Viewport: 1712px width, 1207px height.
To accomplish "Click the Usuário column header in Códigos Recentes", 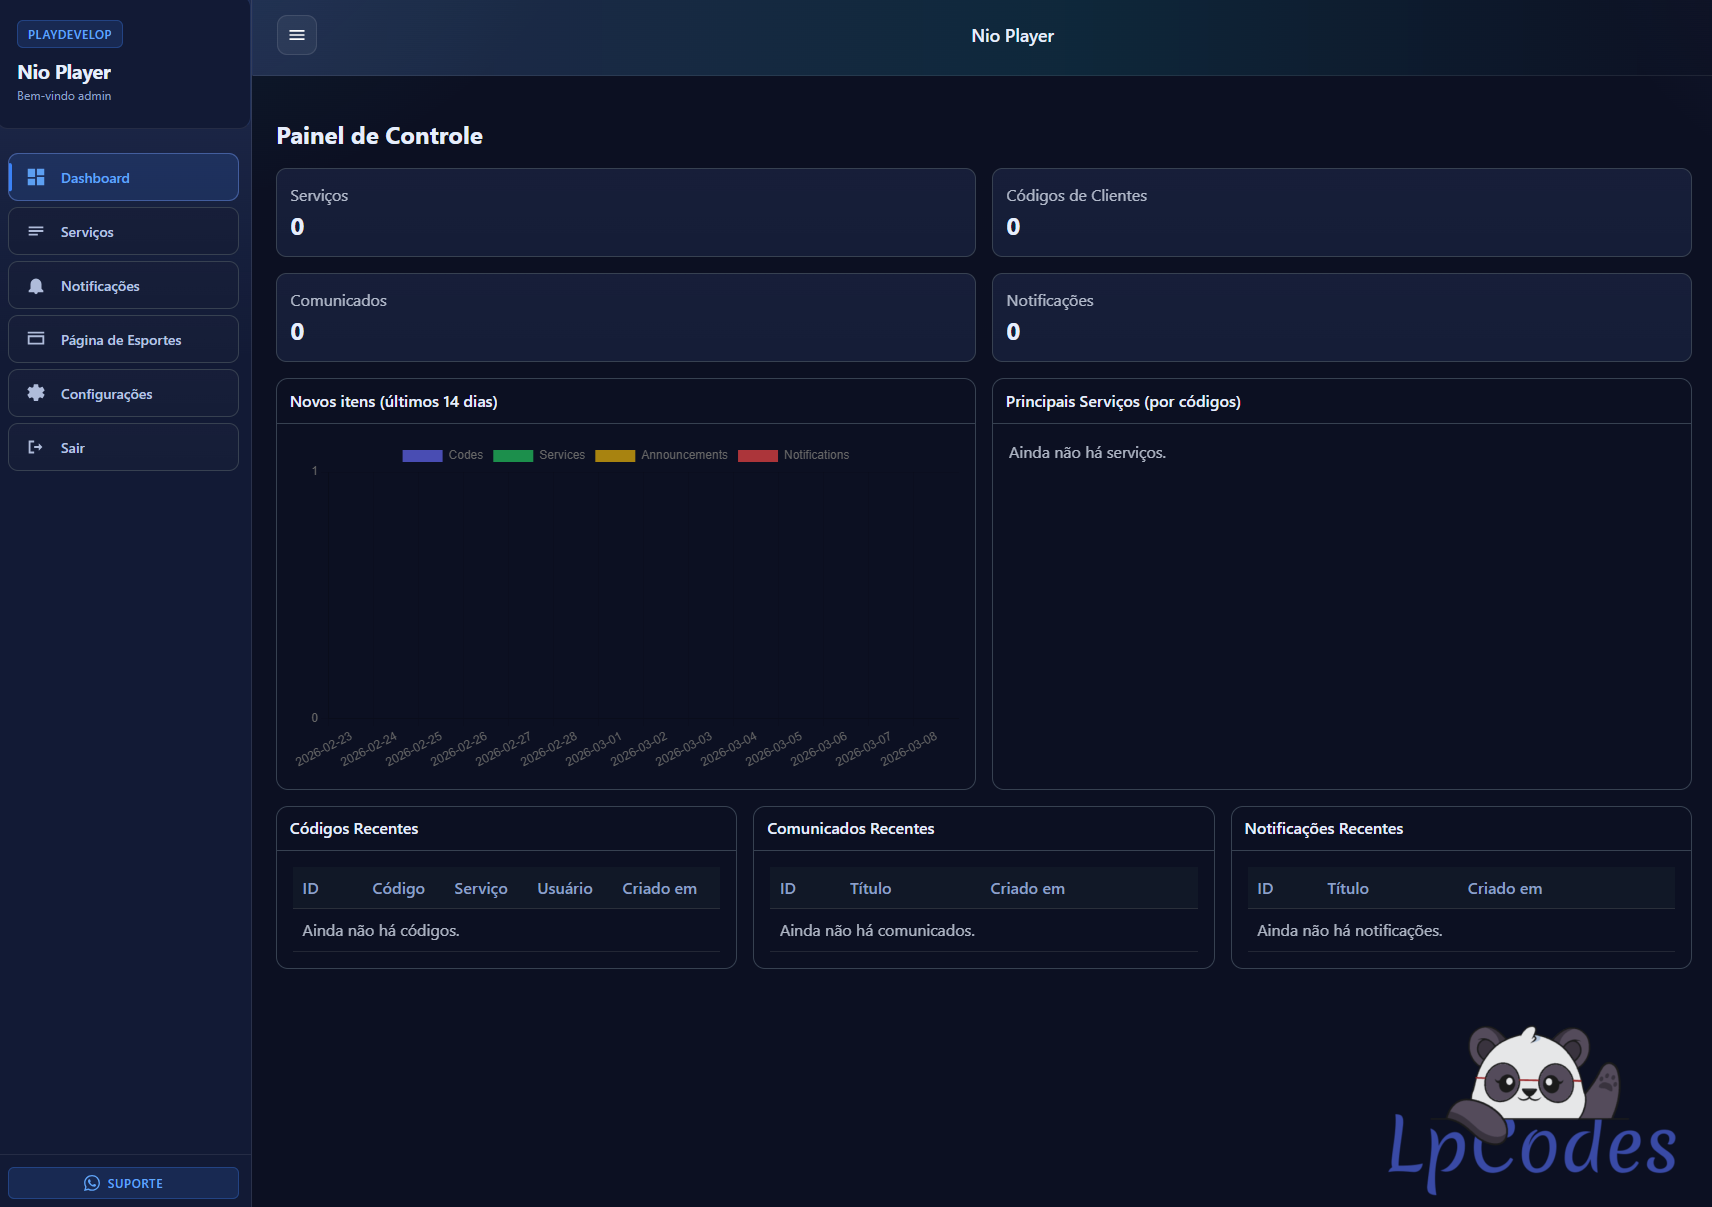I will 564,888.
